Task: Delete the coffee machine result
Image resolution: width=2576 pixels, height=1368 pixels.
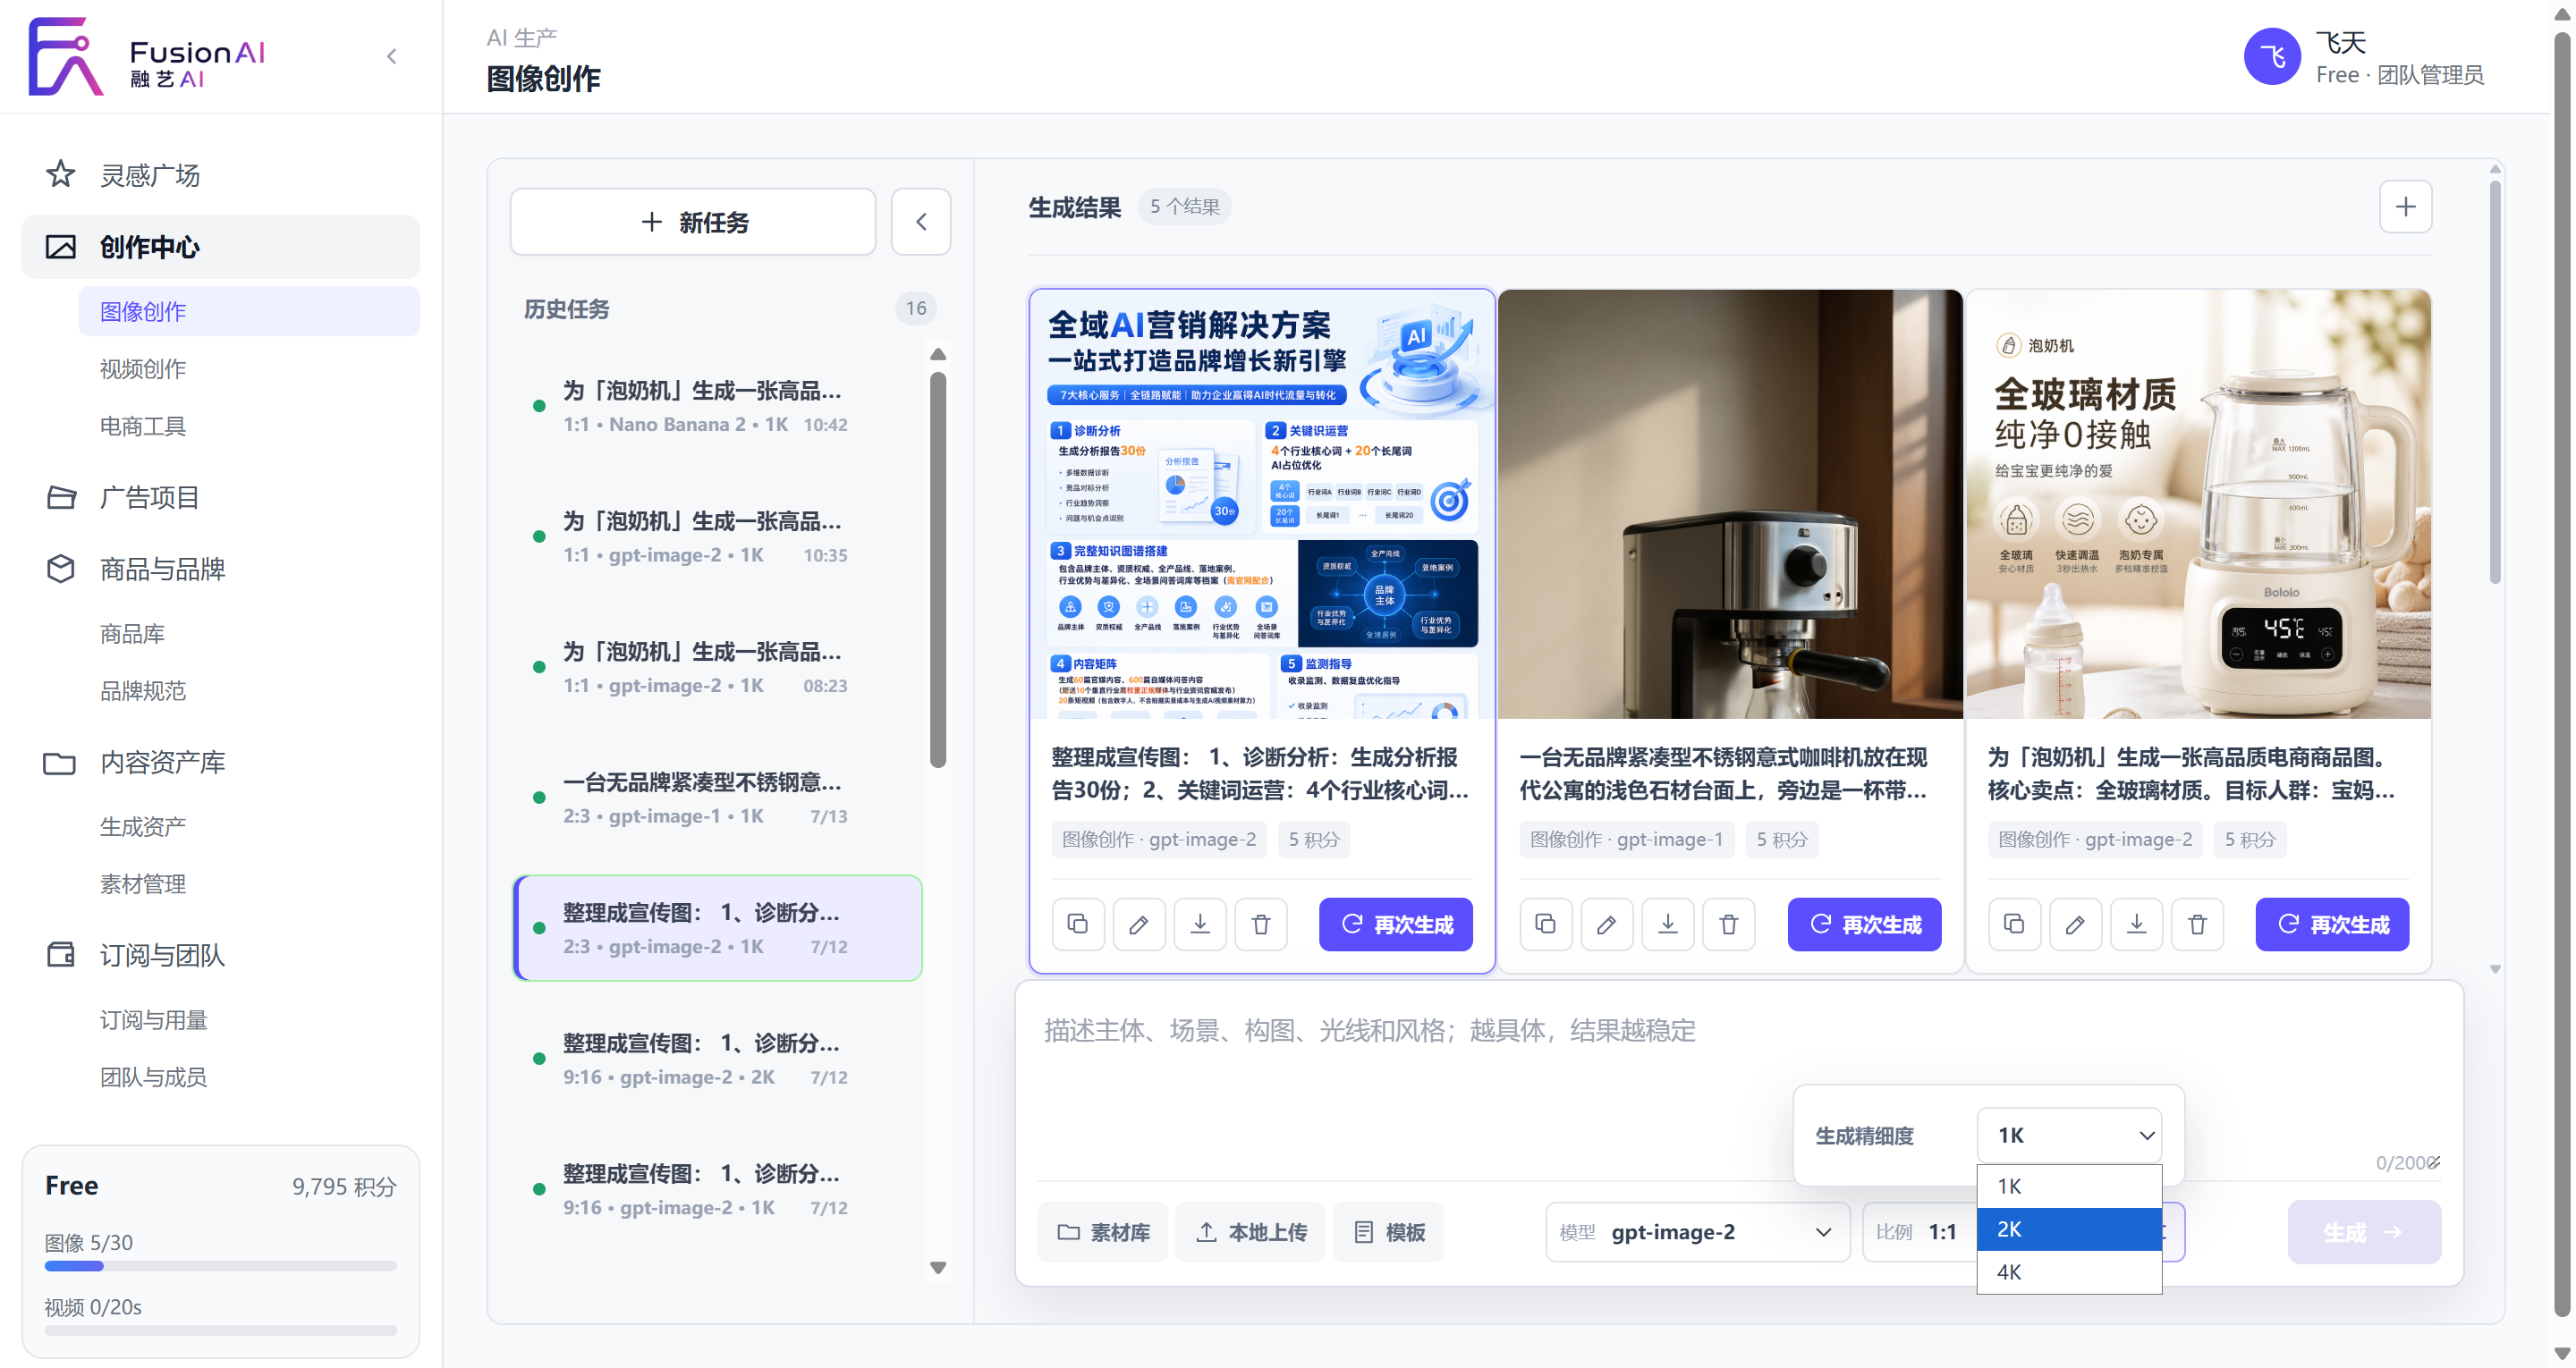Action: point(1729,924)
